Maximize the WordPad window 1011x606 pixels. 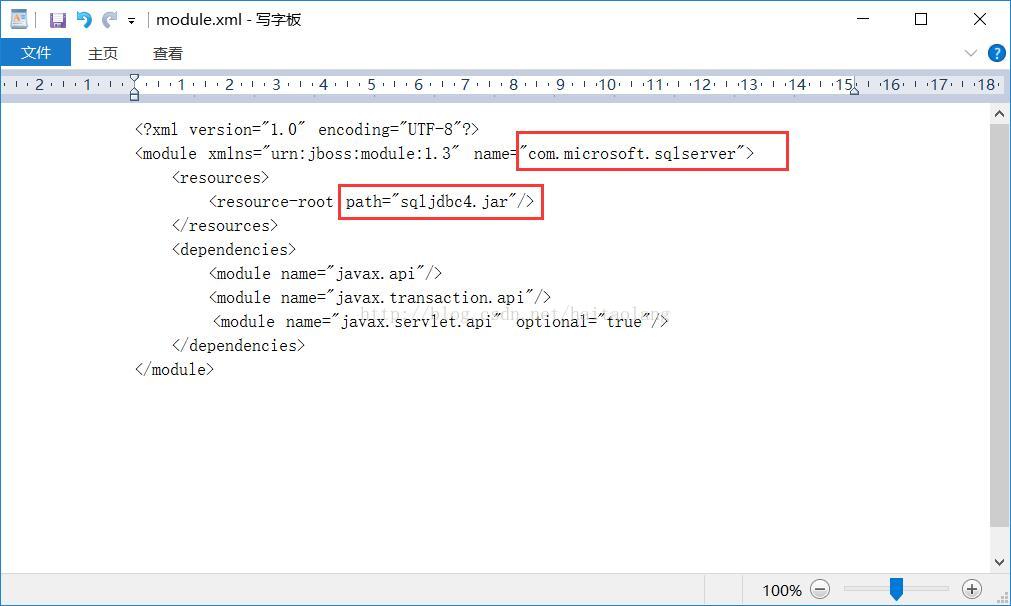pos(921,19)
